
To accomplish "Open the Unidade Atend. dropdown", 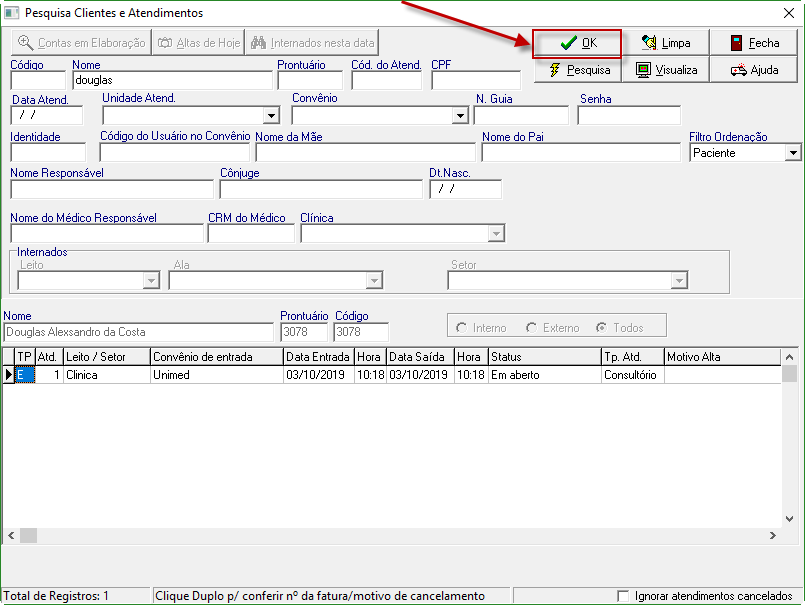I will [271, 116].
